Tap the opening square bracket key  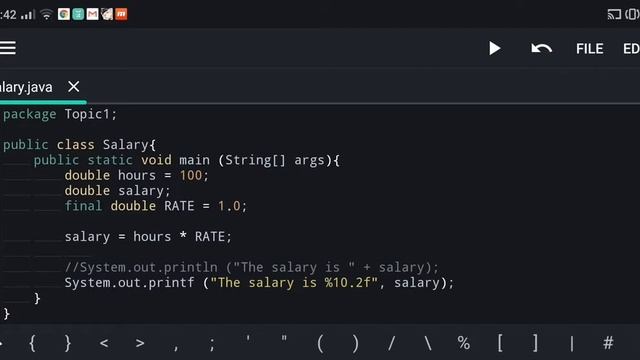[x=500, y=343]
